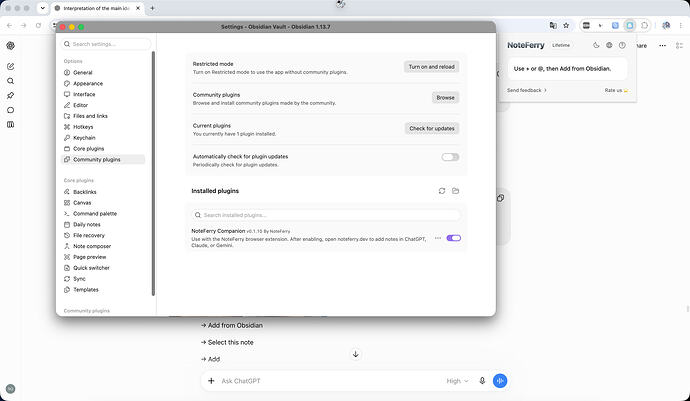
Task: Click the active NoteFerry extension toolbar icon
Action: [x=630, y=26]
